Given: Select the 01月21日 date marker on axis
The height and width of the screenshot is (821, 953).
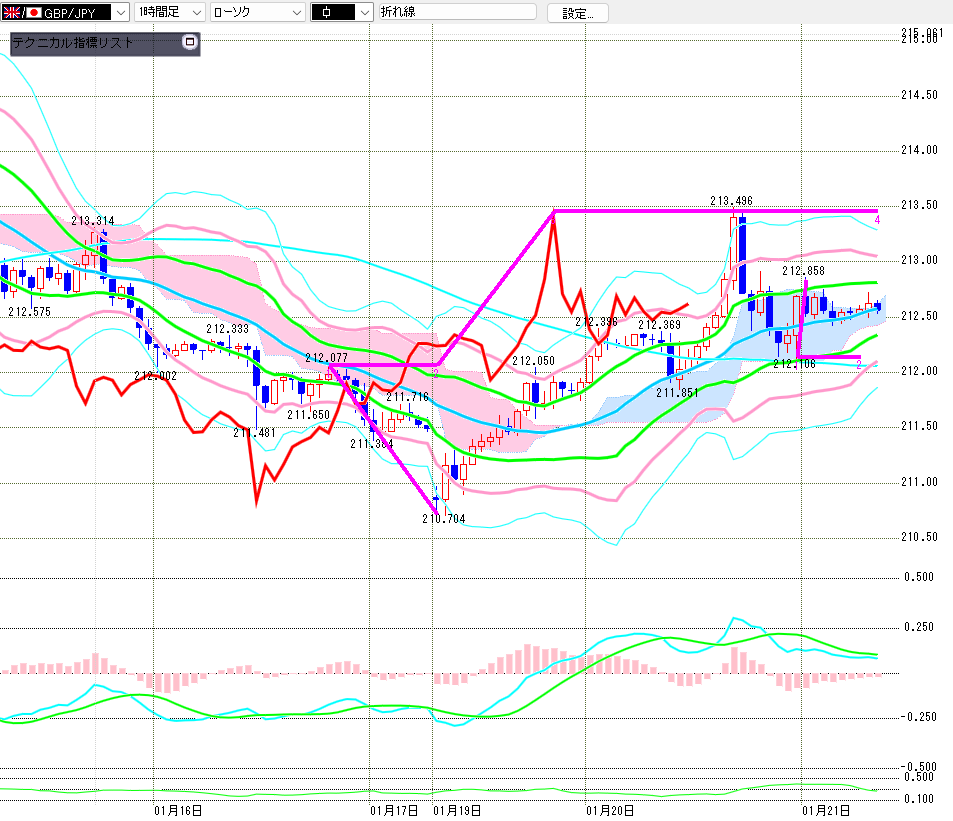Looking at the screenshot, I should coord(826,809).
